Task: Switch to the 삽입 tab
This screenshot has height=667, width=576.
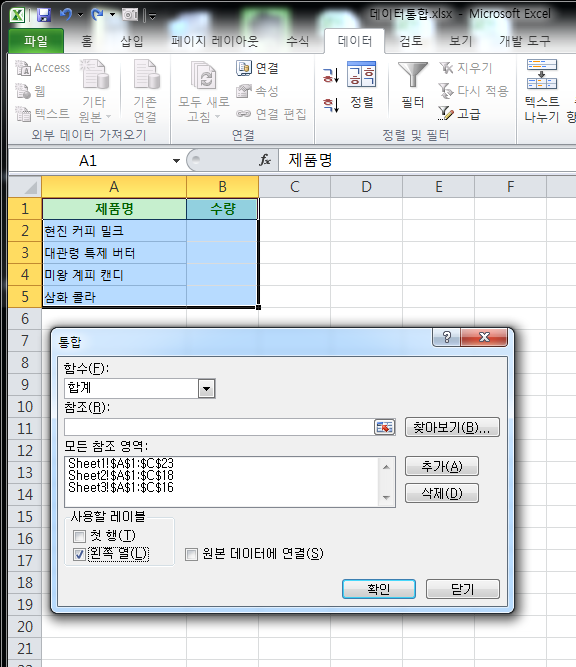Action: pyautogui.click(x=132, y=41)
